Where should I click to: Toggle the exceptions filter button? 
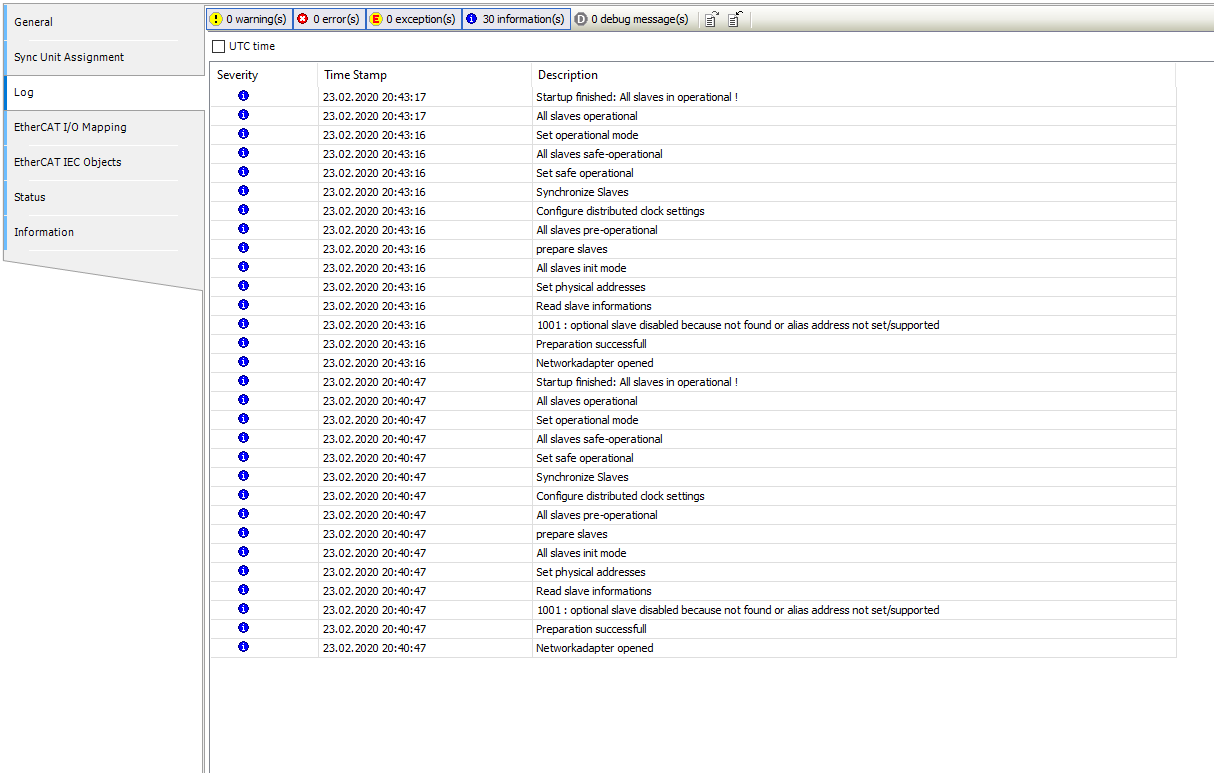tap(413, 19)
